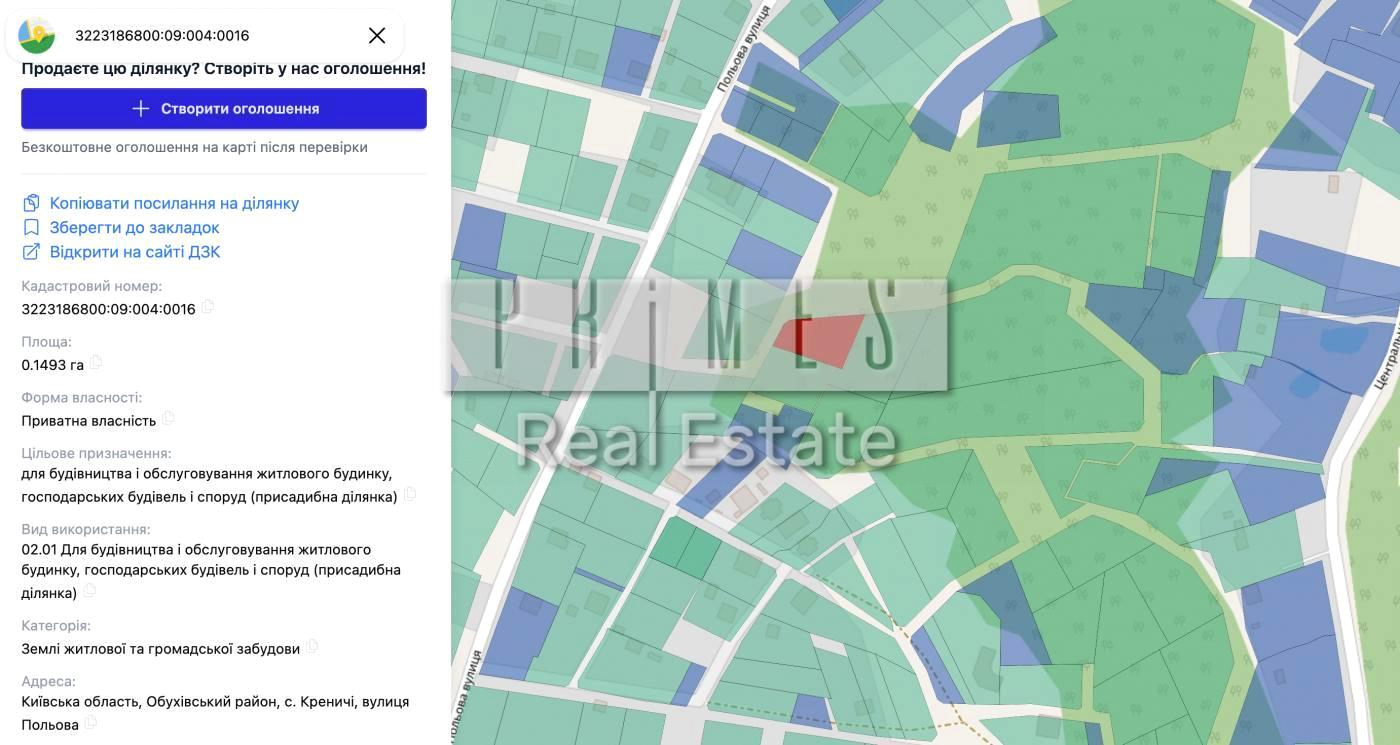Copy 'Приватна власність' using its copy icon
The width and height of the screenshot is (1400, 745).
click(x=168, y=418)
